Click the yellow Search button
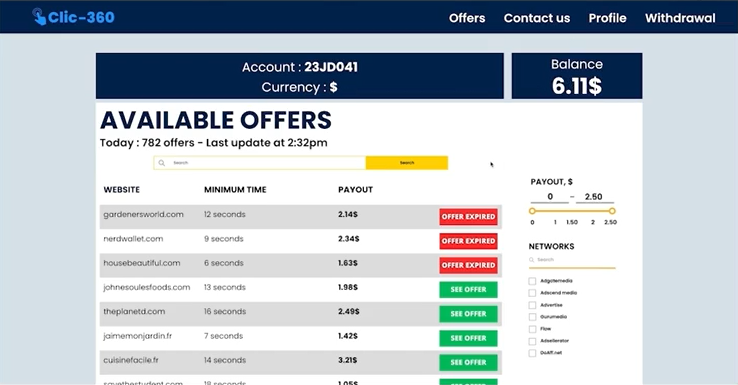The width and height of the screenshot is (738, 385). 407,163
